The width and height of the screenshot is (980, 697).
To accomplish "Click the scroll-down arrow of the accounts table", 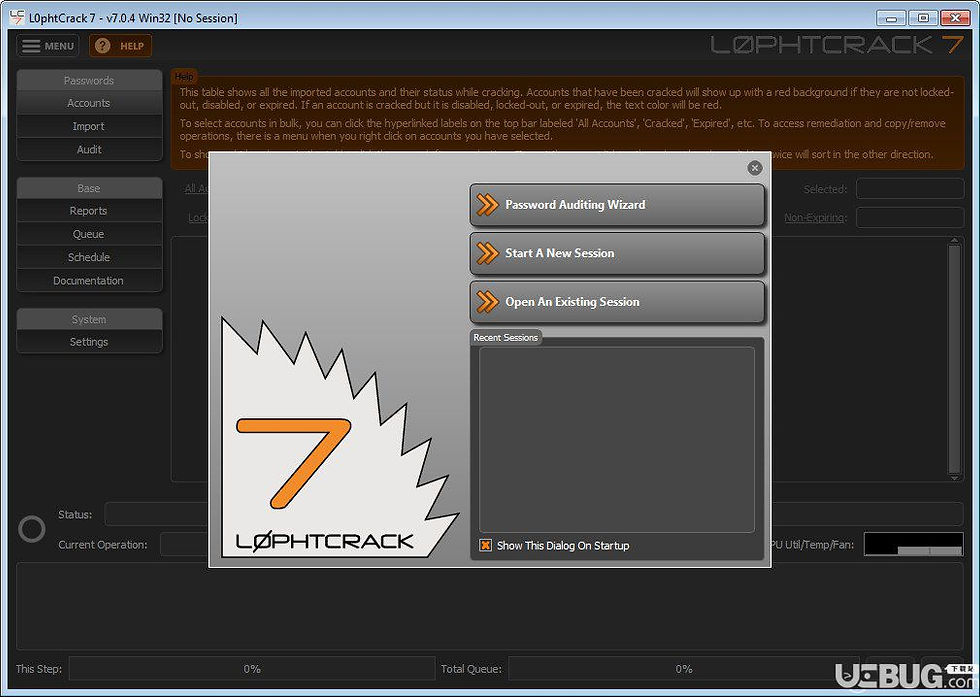I will coord(954,478).
